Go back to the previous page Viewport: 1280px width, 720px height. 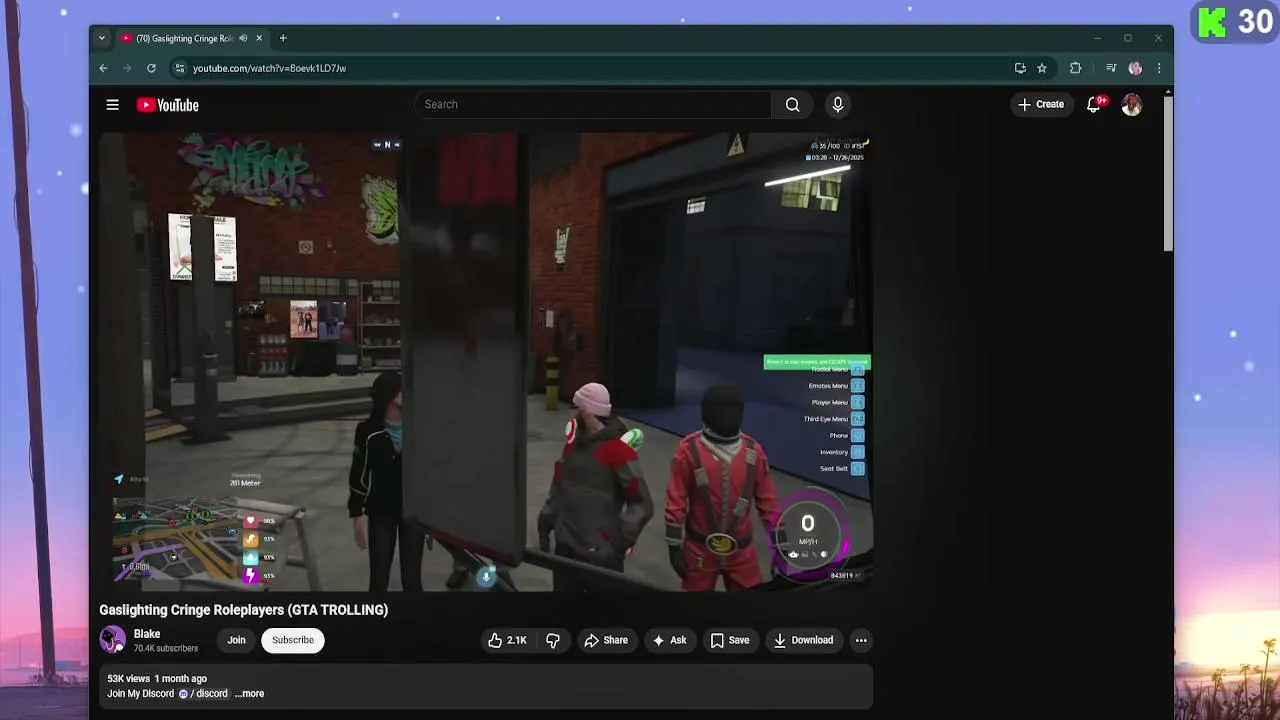pos(103,68)
